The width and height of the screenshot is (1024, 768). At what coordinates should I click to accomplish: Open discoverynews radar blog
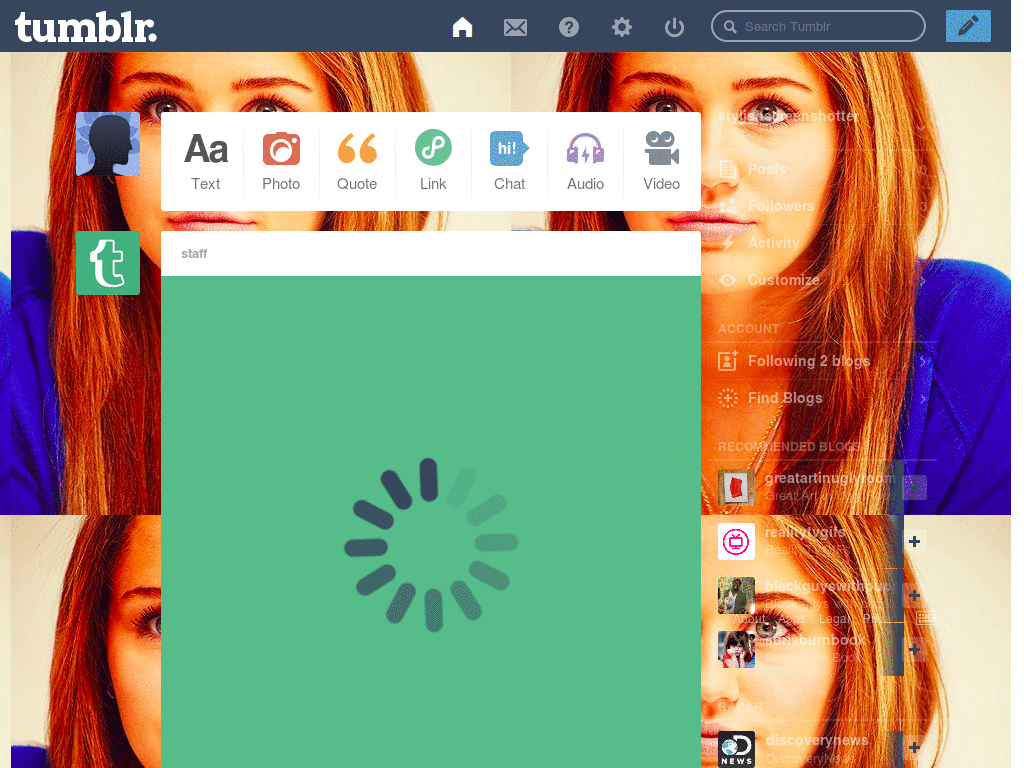[x=817, y=740]
